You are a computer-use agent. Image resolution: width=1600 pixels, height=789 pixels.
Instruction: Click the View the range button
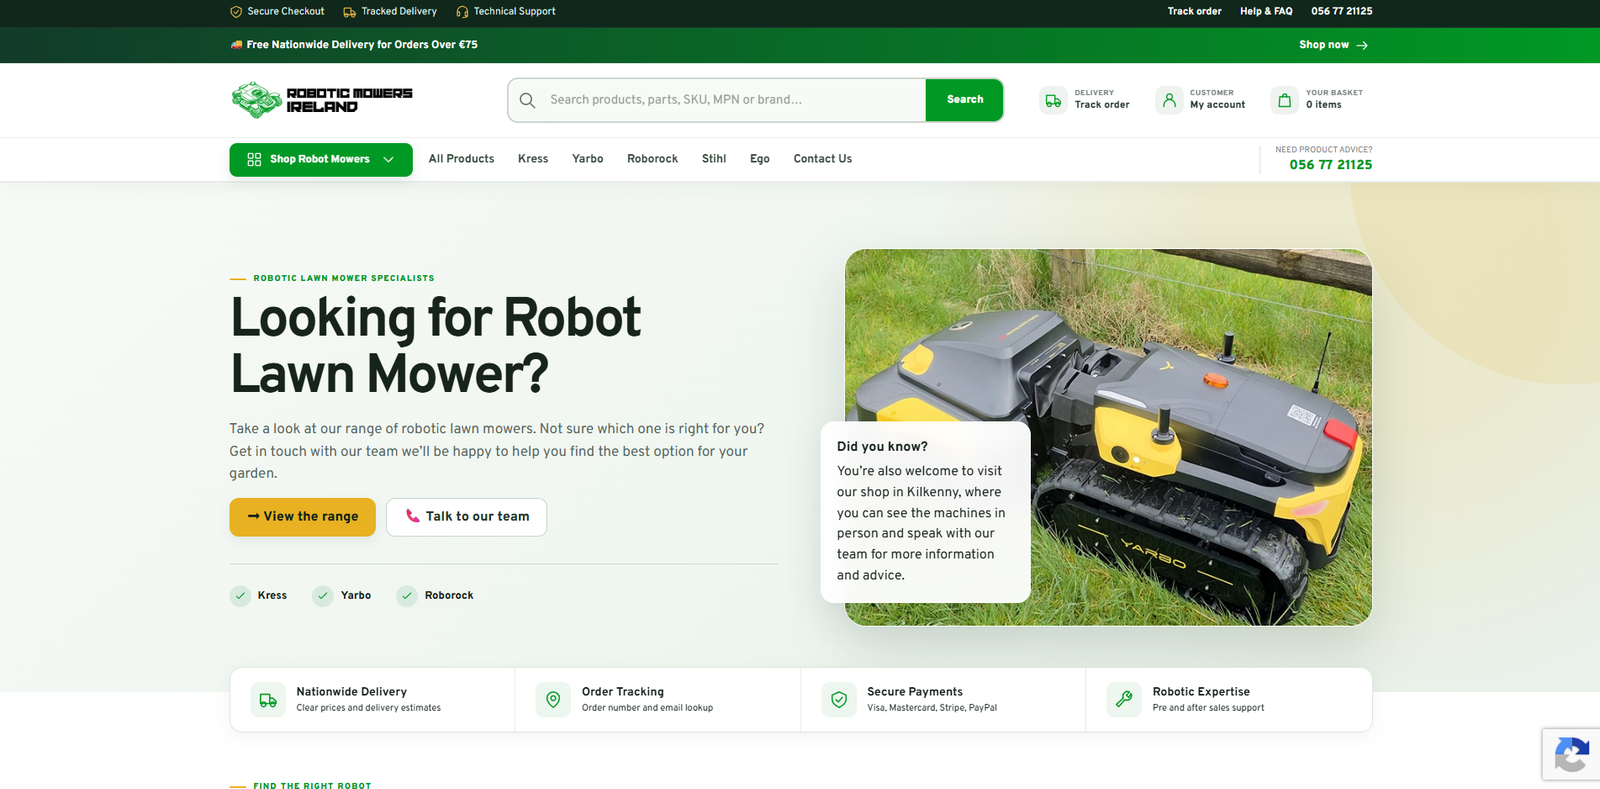click(x=302, y=517)
